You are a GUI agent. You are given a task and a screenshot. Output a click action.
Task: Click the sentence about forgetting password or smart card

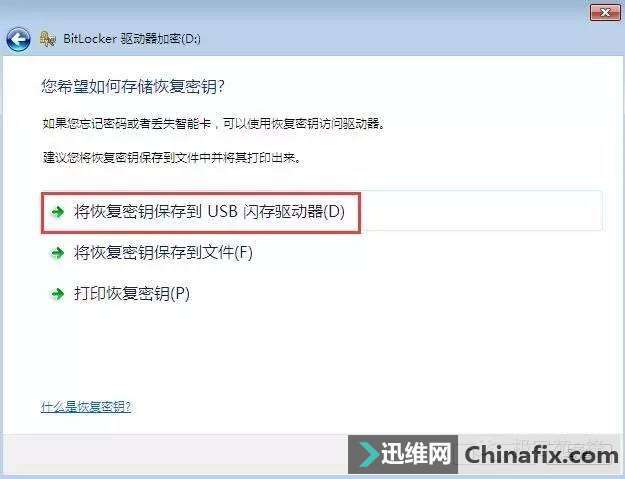[214, 124]
